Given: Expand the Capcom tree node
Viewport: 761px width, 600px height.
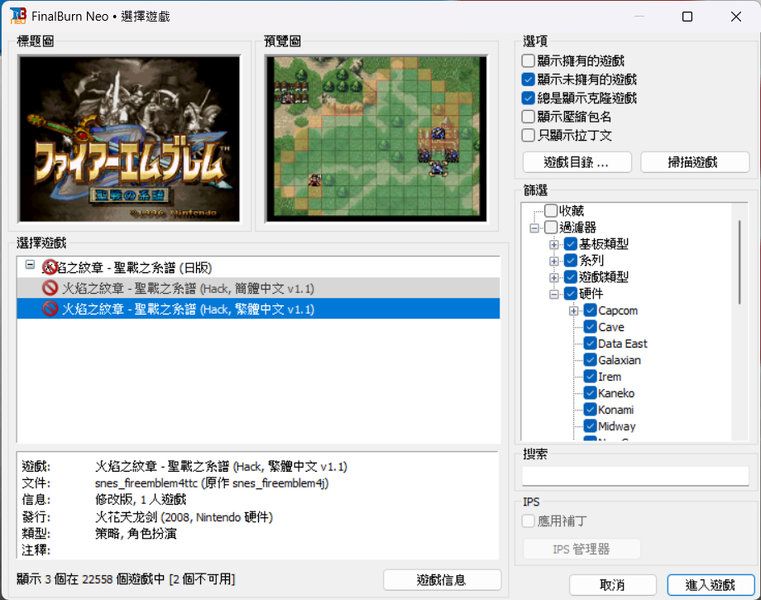Looking at the screenshot, I should [x=574, y=311].
